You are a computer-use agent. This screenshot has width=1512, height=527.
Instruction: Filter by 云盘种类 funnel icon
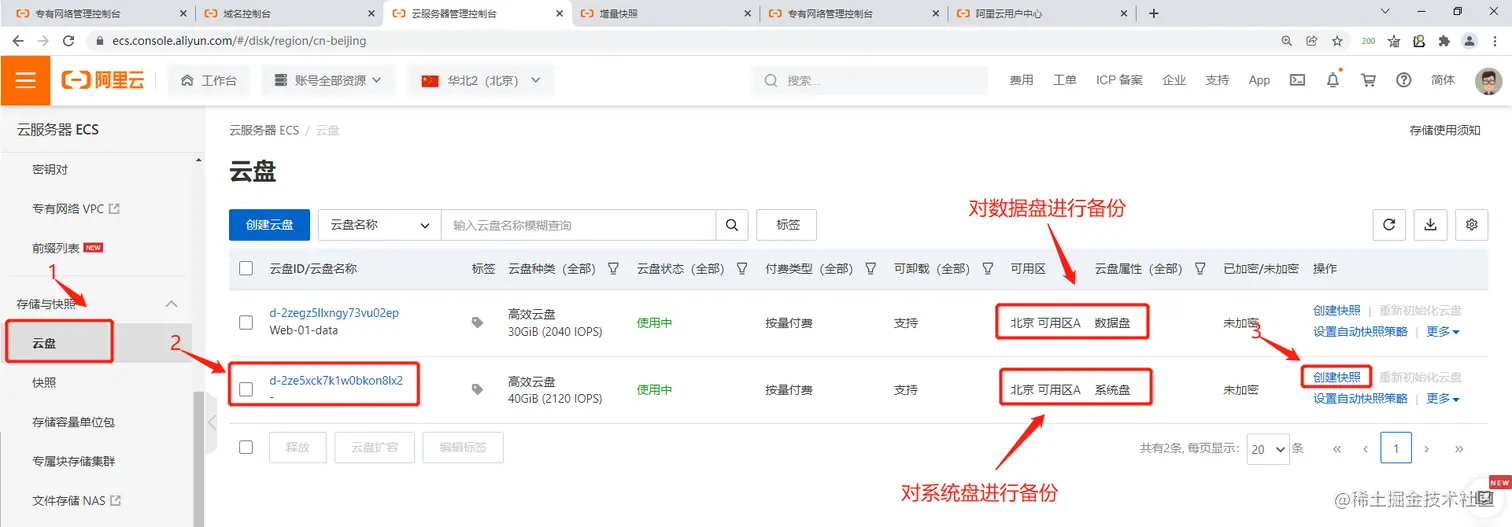tap(613, 269)
